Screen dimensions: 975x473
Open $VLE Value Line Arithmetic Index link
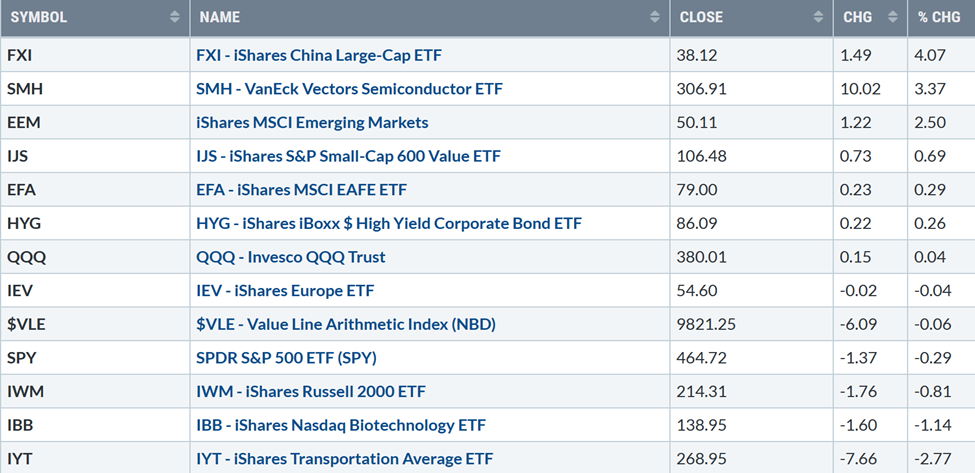pyautogui.click(x=345, y=324)
